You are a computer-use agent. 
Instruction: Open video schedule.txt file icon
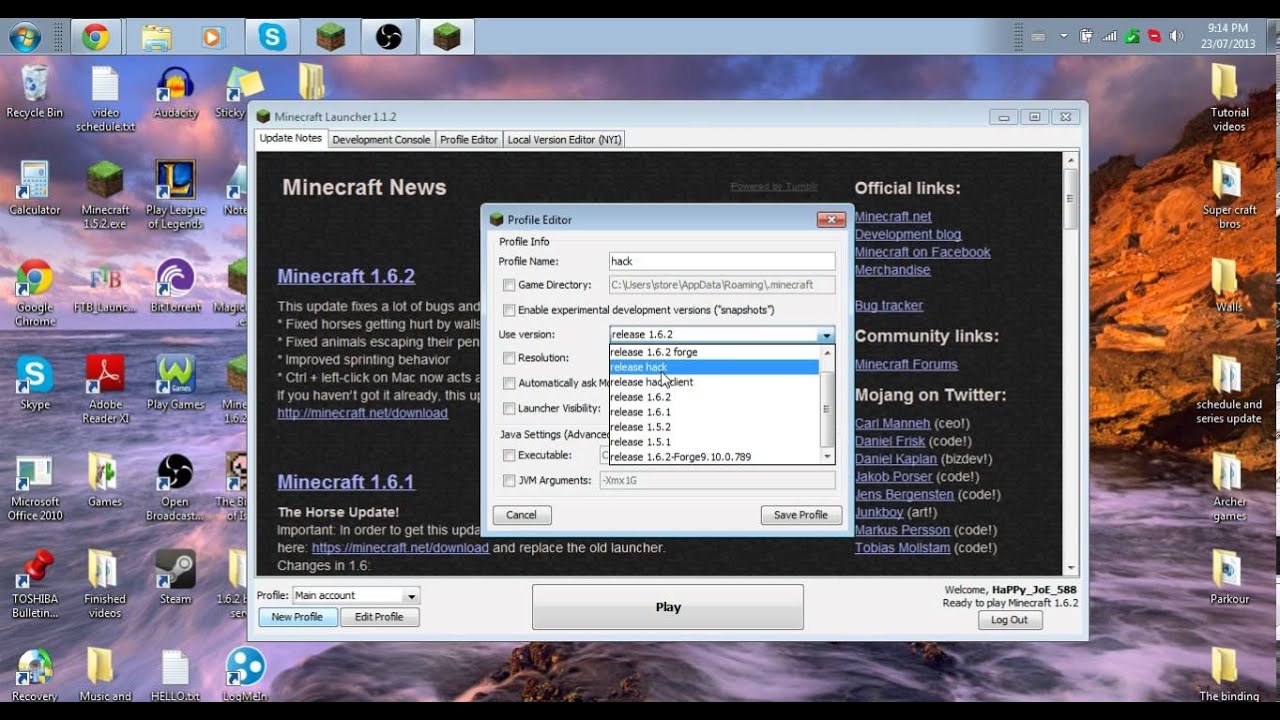[x=105, y=98]
